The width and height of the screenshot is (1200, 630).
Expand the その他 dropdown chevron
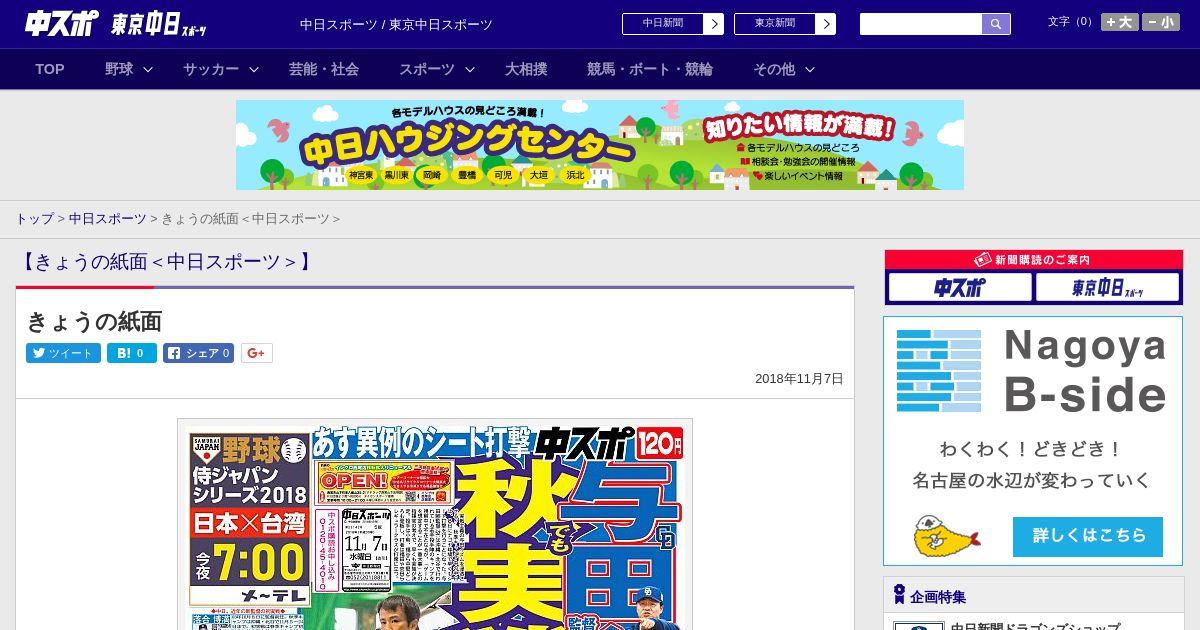point(810,69)
